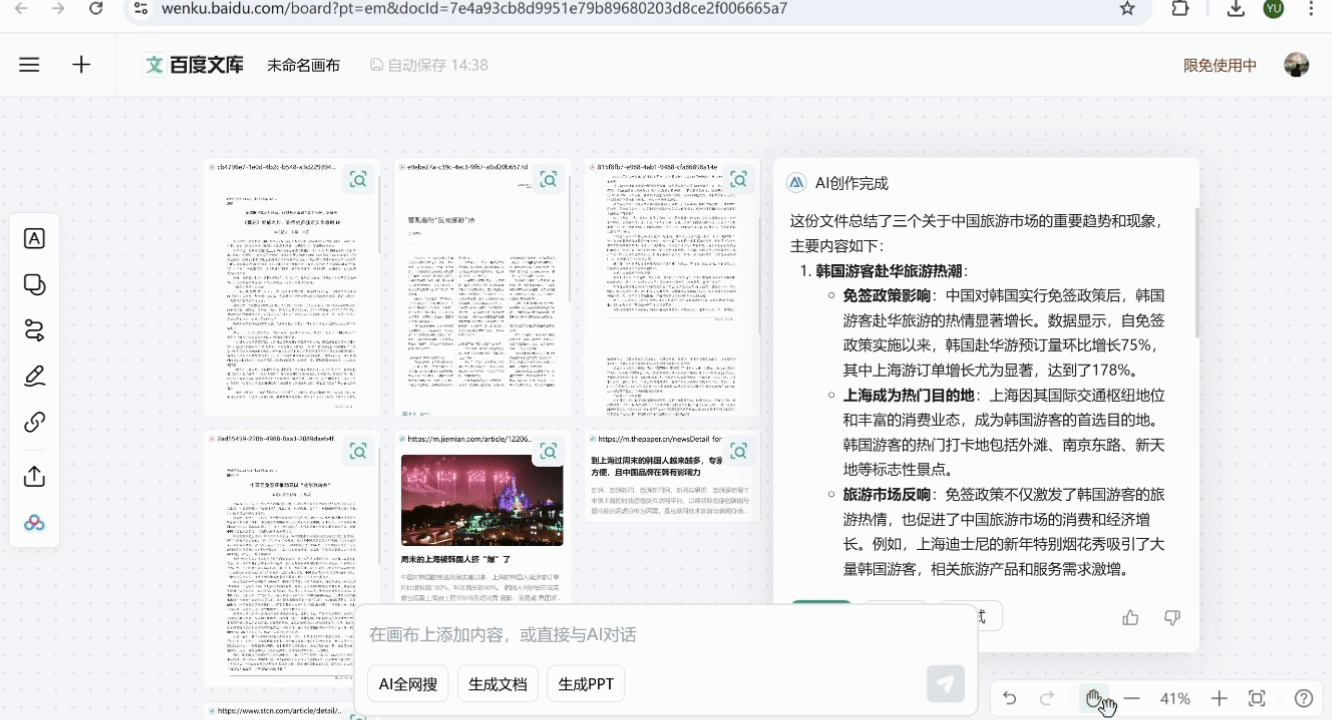Preview the jiemian.com article card

click(x=548, y=451)
